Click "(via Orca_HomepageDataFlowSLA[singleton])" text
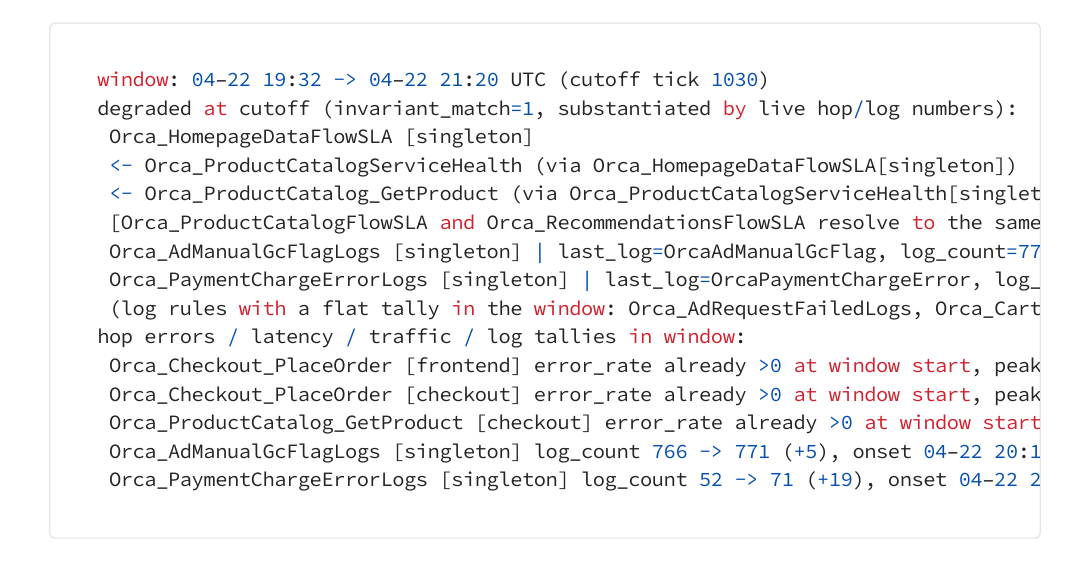The height and width of the screenshot is (580, 1090). (776, 166)
